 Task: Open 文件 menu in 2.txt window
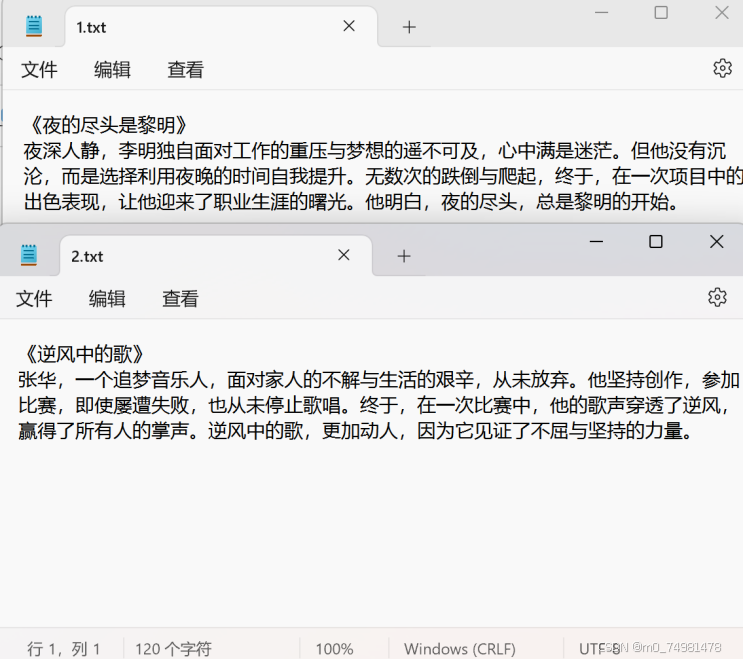click(34, 298)
